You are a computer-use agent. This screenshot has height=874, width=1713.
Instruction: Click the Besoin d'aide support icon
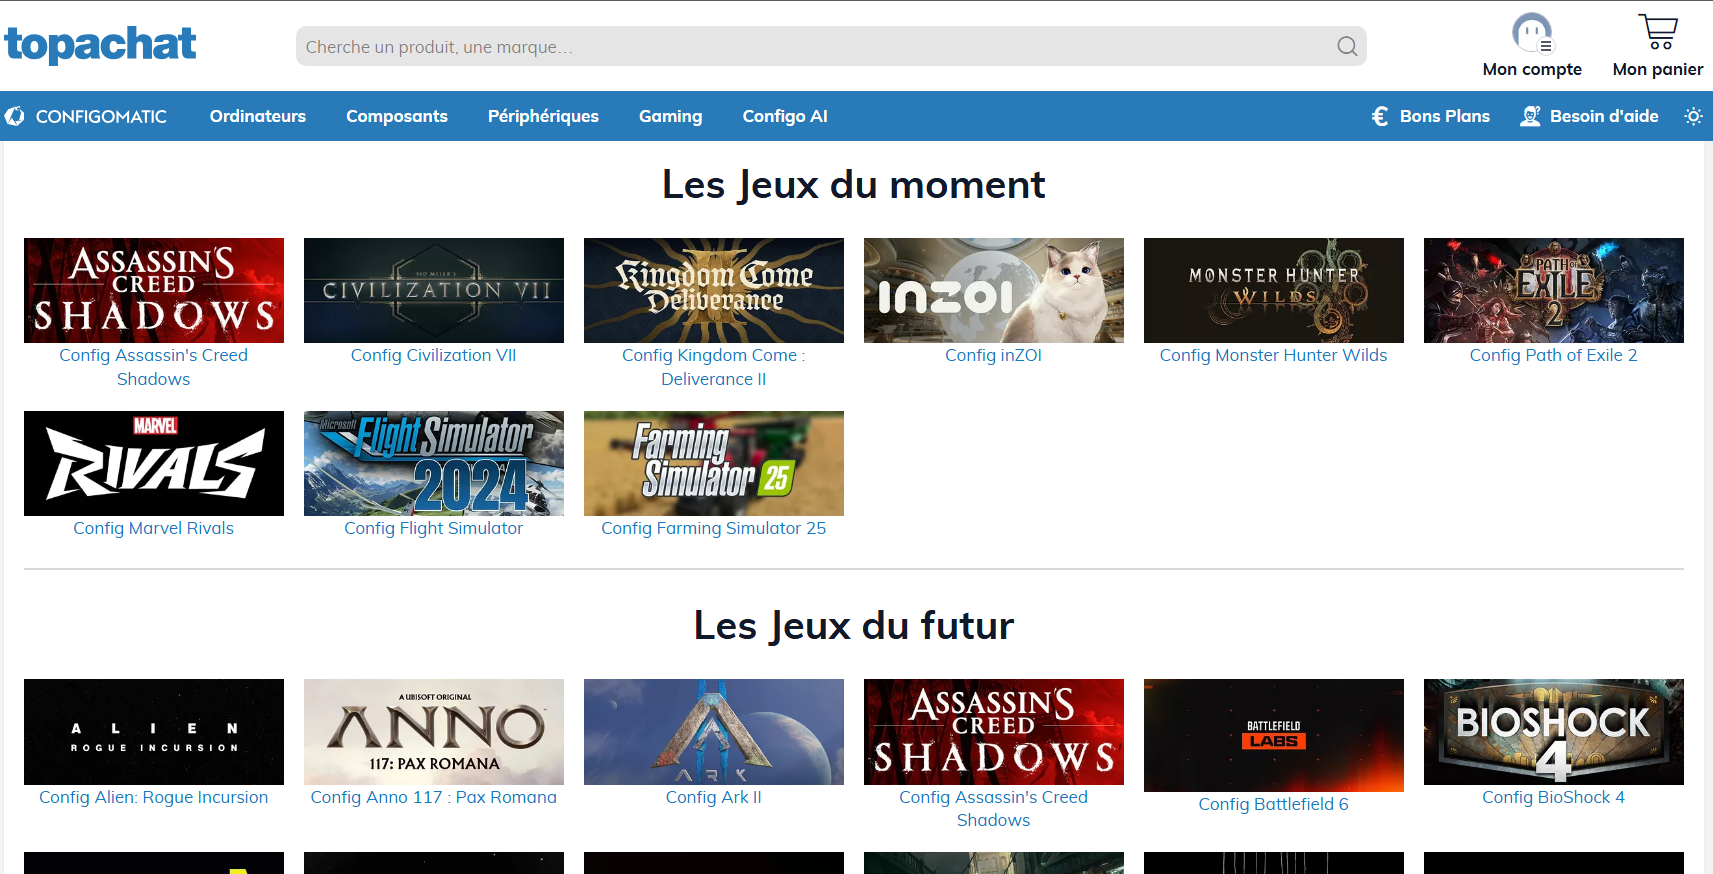pos(1530,116)
